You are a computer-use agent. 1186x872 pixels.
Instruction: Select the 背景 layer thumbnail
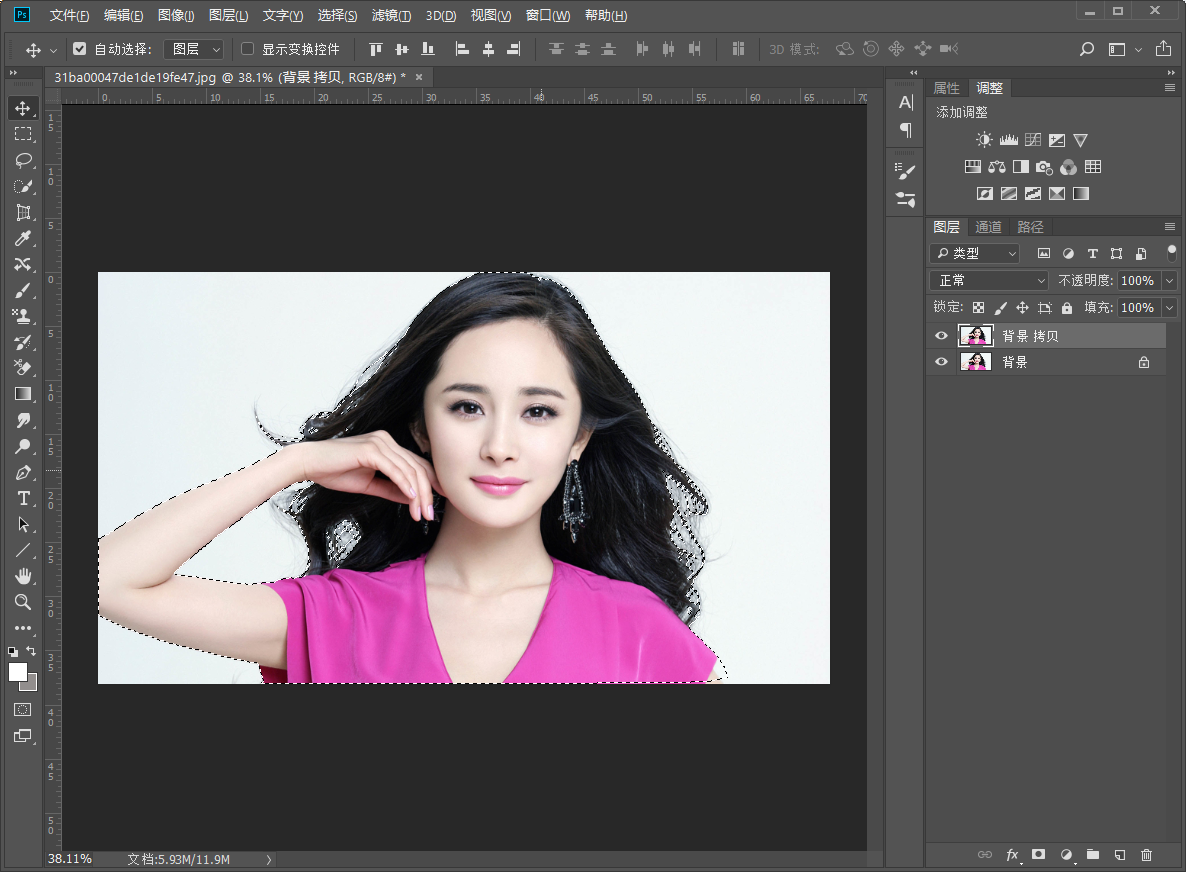(x=975, y=362)
